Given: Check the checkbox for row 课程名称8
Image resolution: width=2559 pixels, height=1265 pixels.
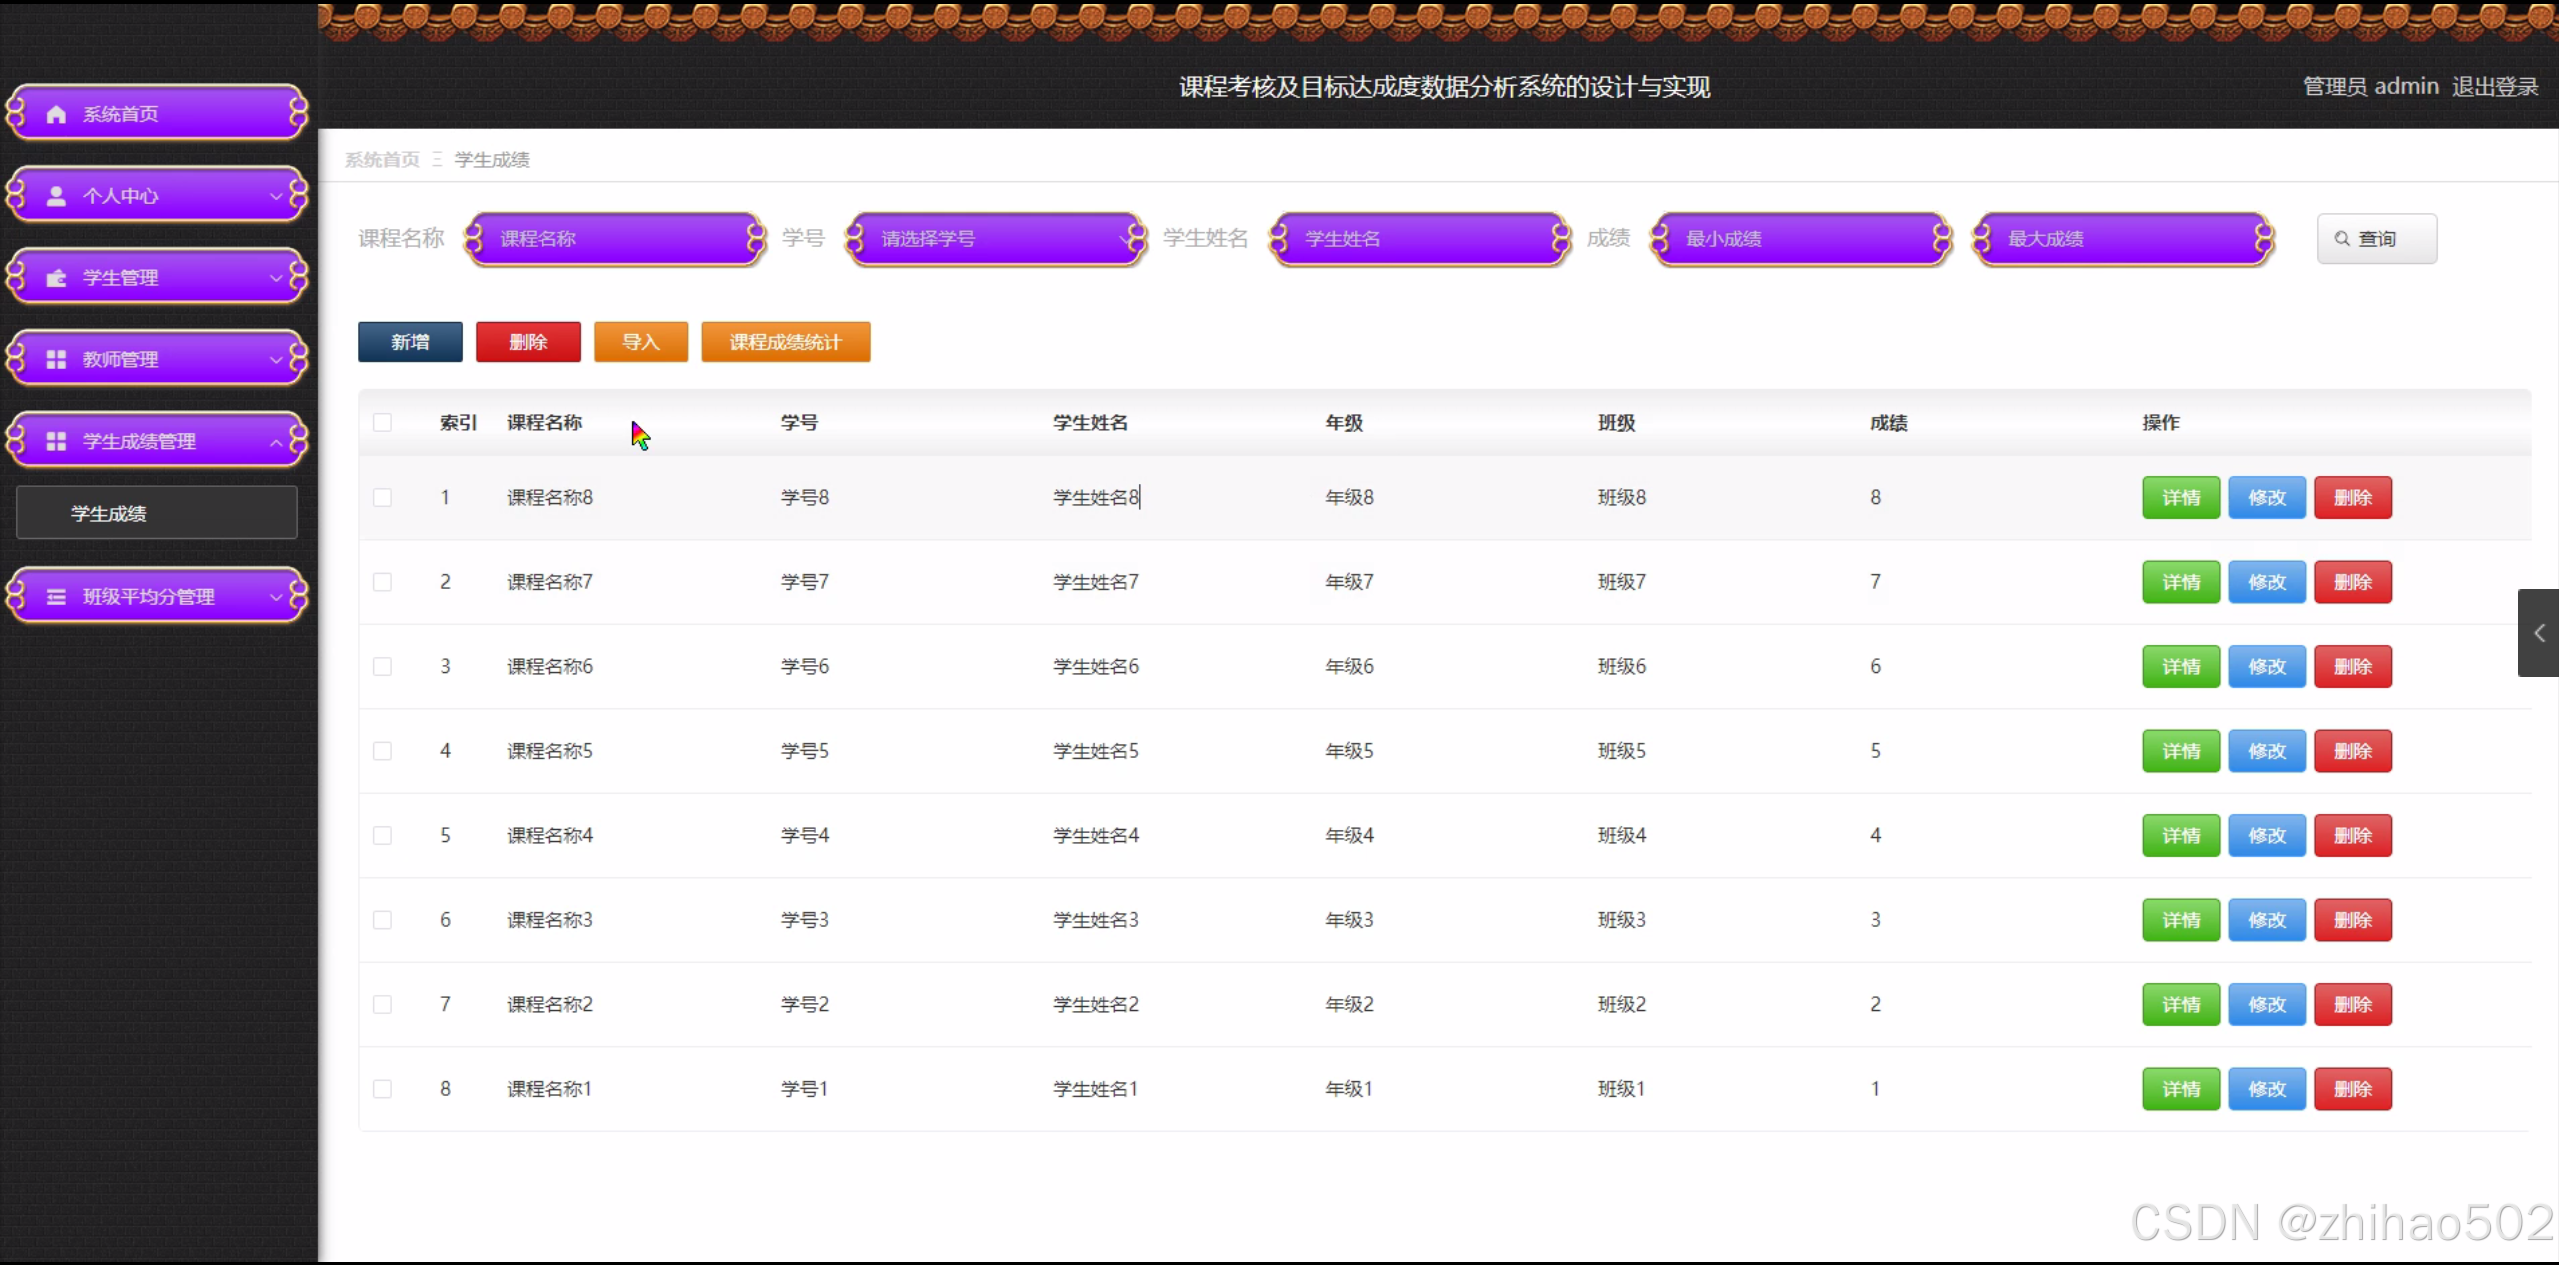Looking at the screenshot, I should [382, 498].
